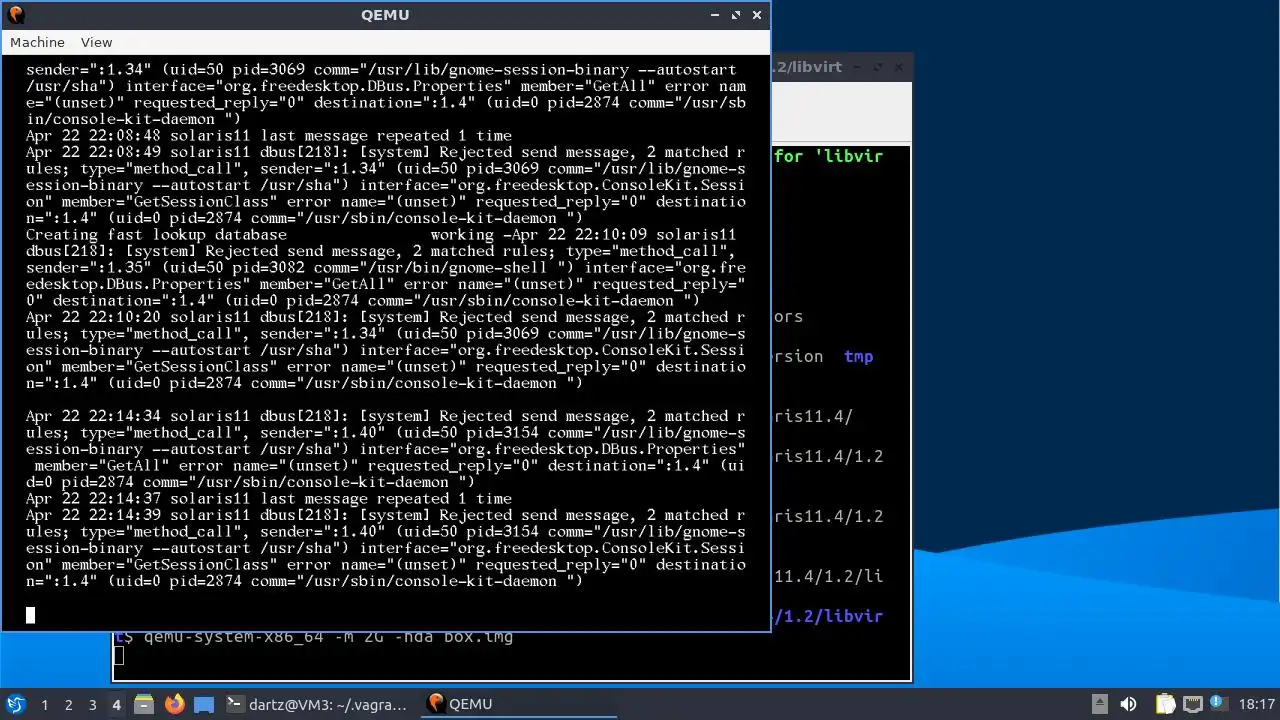Click the QEMU console cursor block
1280x720 pixels.
(x=30, y=615)
